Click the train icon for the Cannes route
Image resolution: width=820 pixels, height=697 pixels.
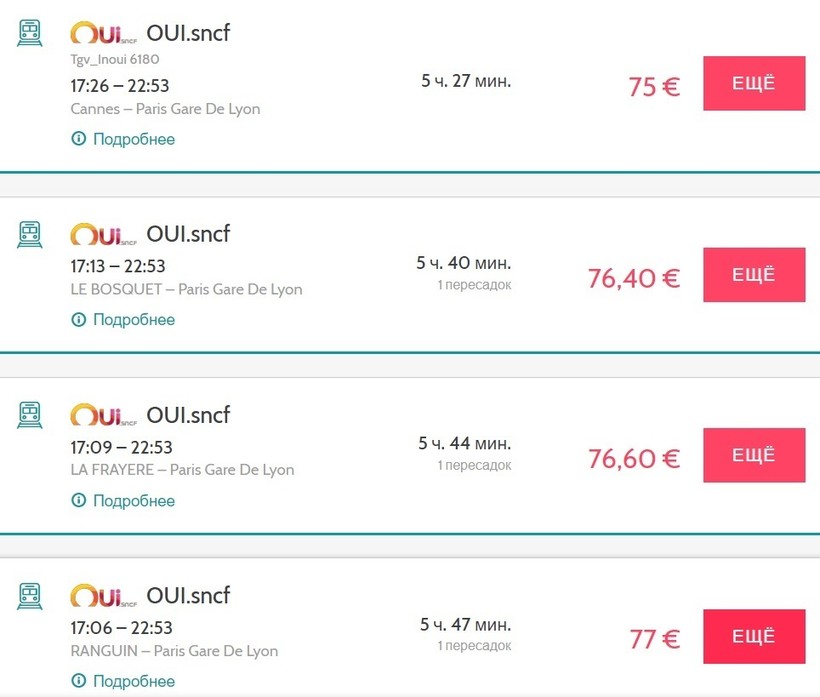31,32
